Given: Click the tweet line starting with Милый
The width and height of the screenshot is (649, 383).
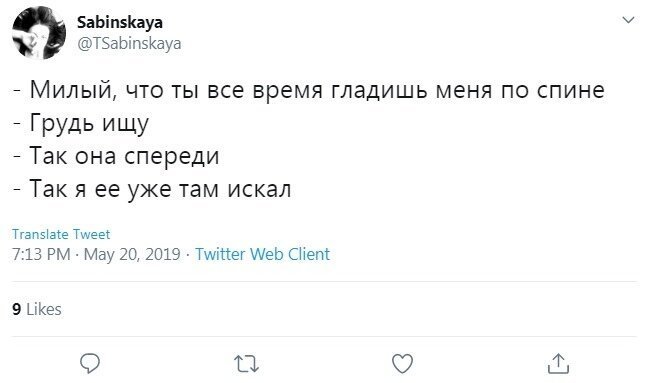Looking at the screenshot, I should [x=309, y=90].
